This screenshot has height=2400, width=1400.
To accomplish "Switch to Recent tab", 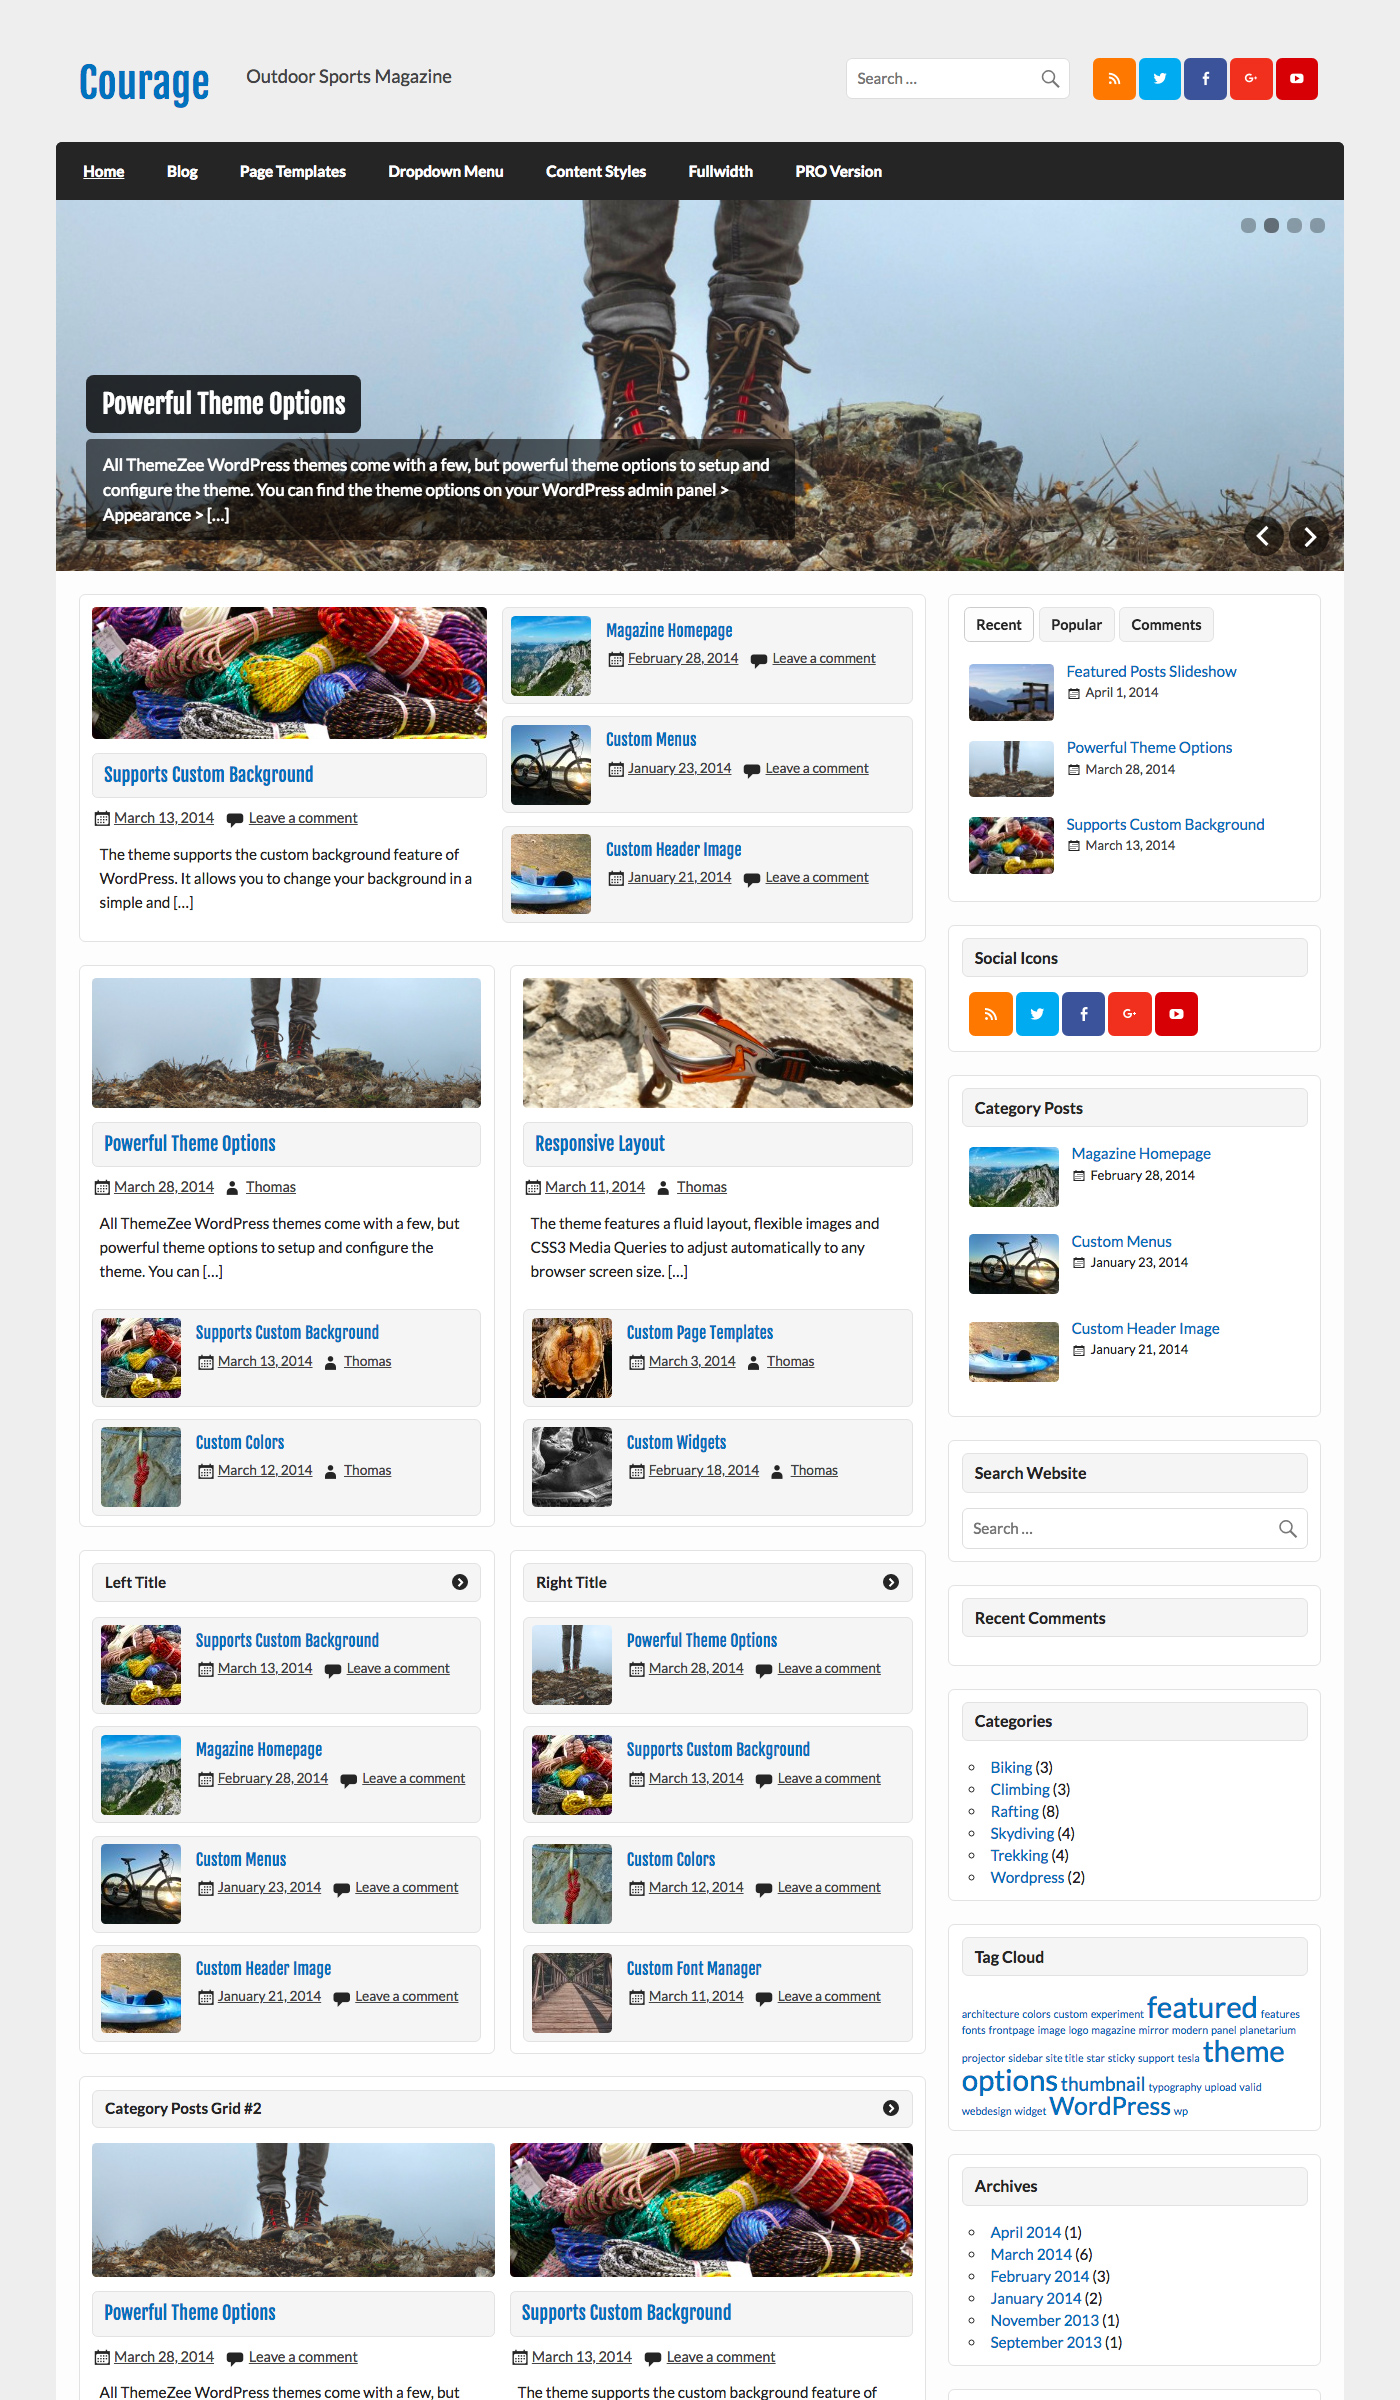I will point(999,625).
